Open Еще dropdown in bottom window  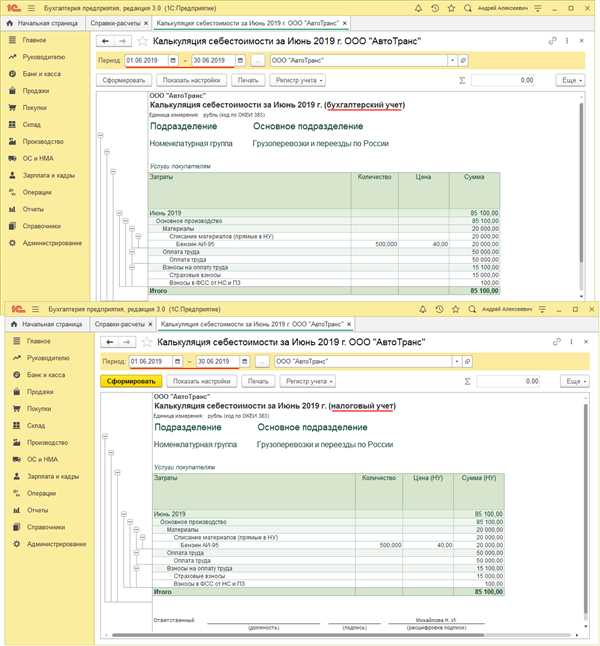575,381
